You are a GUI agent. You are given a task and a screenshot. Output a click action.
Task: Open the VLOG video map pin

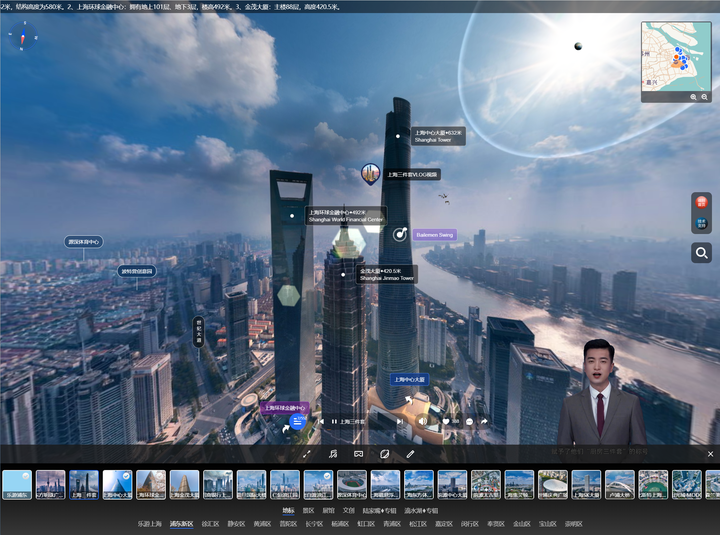[370, 174]
